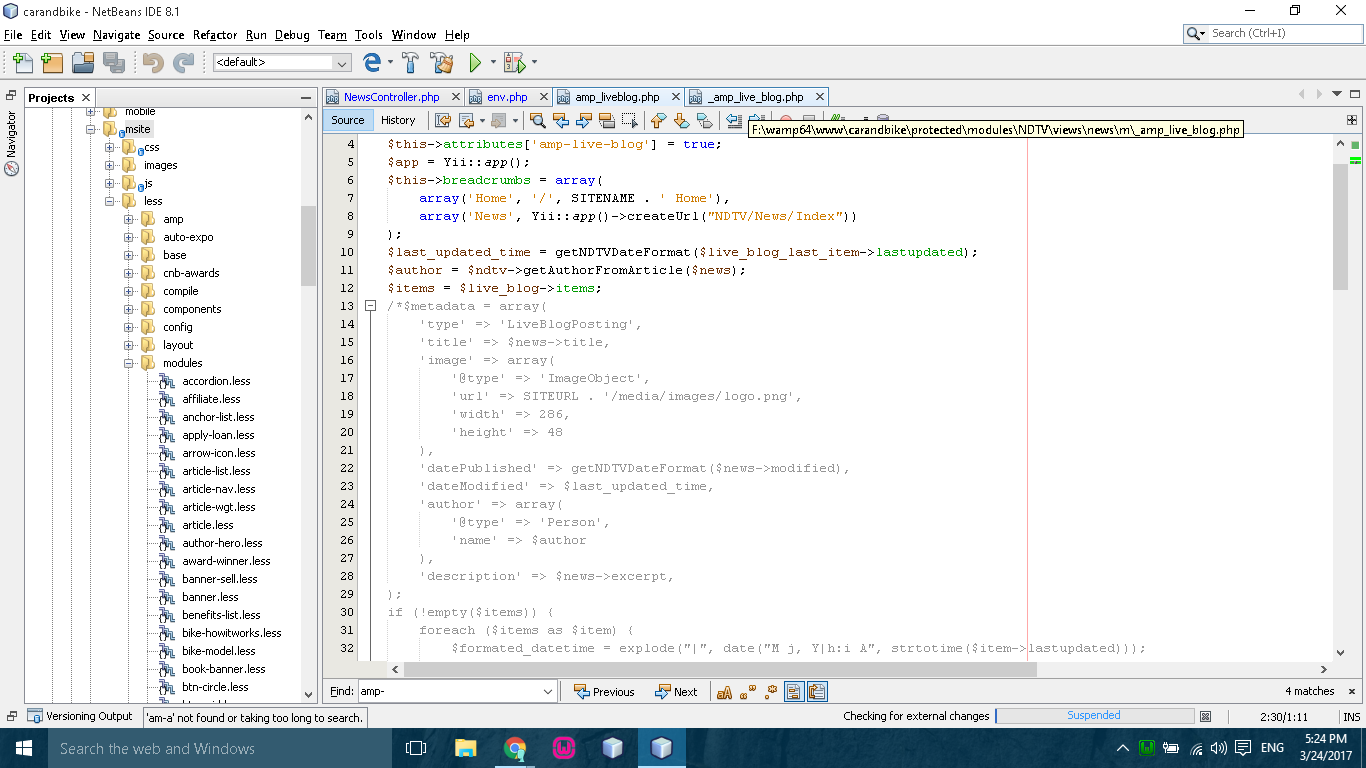The width and height of the screenshot is (1366, 768).
Task: Toggle Highlight Results in the find bar
Action: pyautogui.click(x=794, y=692)
